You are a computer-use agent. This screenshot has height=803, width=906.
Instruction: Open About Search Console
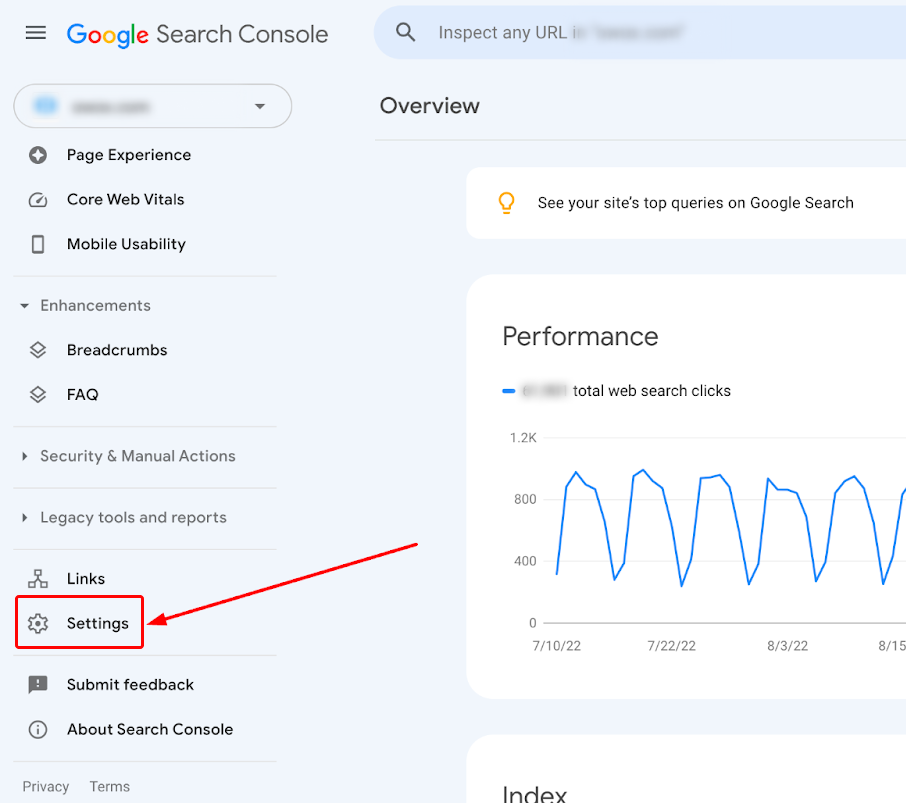150,730
